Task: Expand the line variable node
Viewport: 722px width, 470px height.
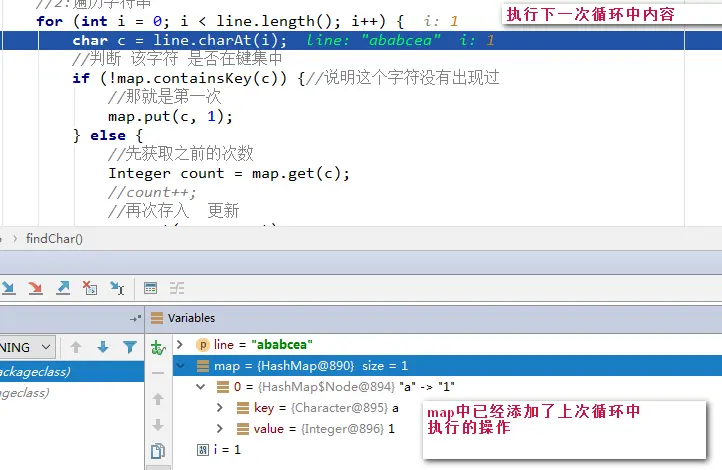Action: 180,344
